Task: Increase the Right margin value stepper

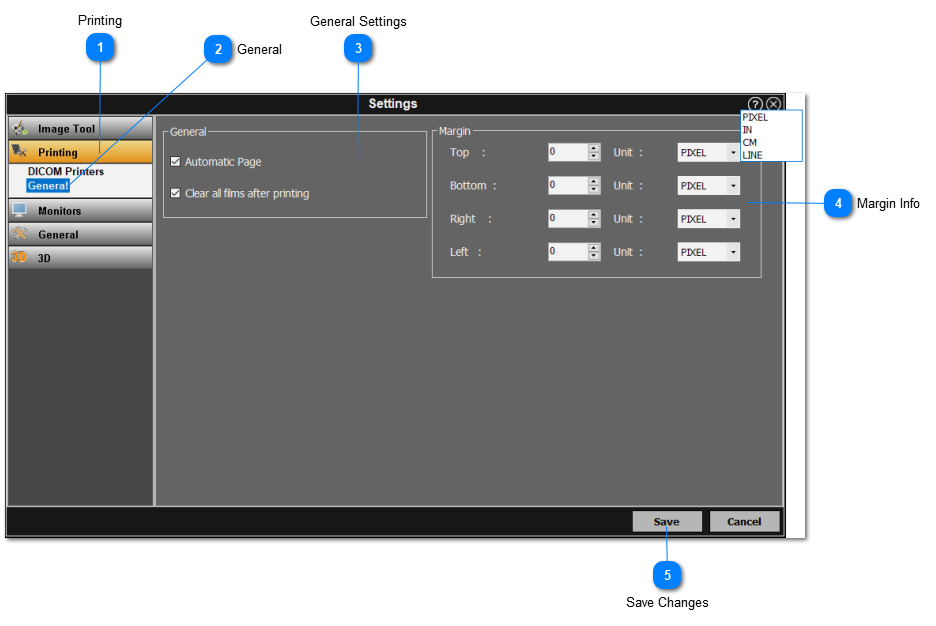Action: 594,214
